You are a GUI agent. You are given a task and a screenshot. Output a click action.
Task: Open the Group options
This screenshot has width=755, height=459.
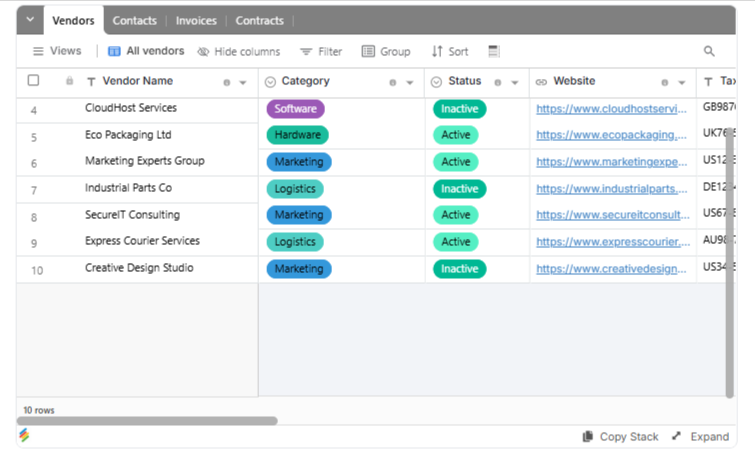386,52
